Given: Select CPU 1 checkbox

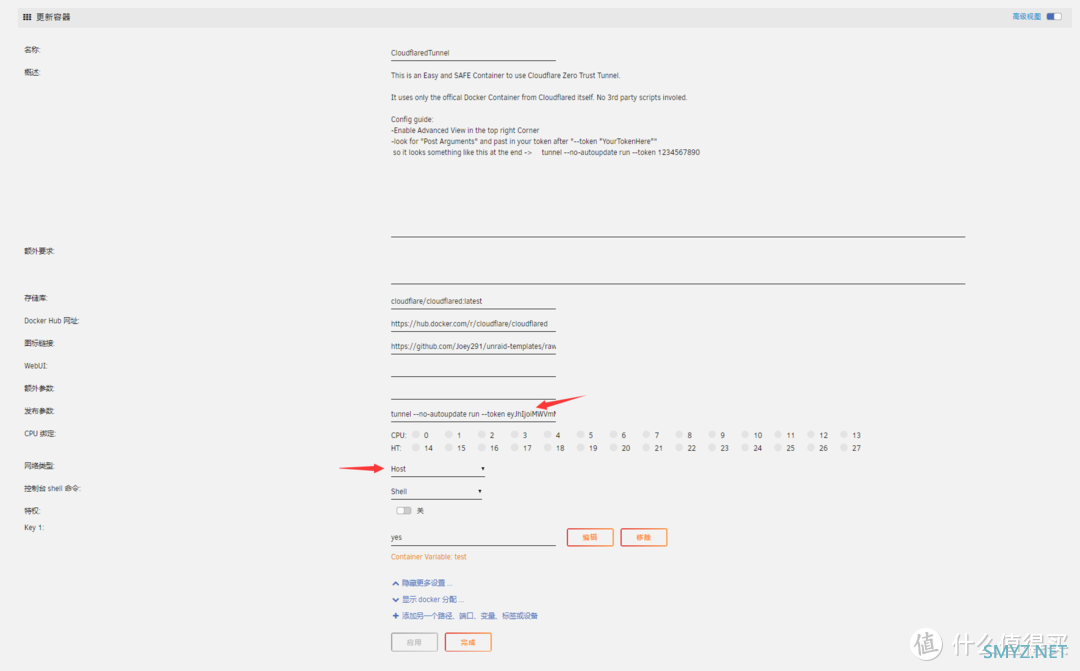Looking at the screenshot, I should (449, 435).
